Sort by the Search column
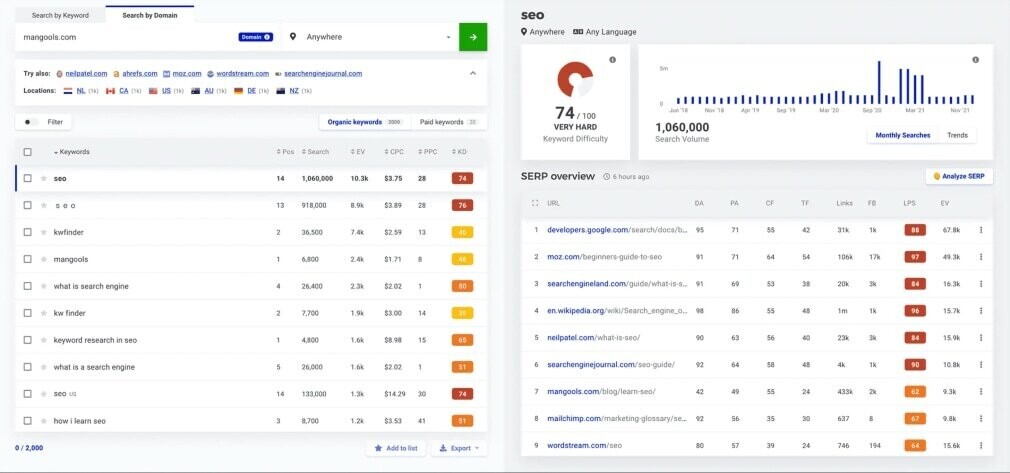 315,152
